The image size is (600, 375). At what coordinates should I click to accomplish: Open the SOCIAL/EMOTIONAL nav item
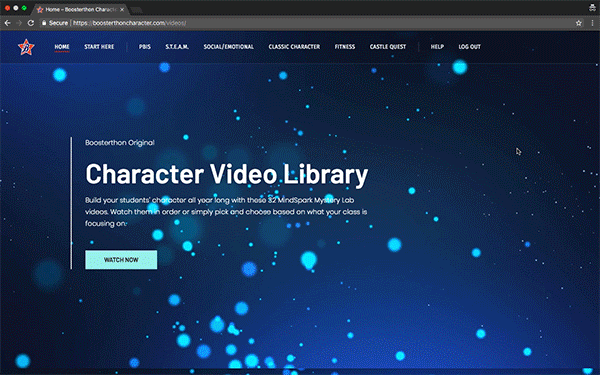tap(228, 47)
